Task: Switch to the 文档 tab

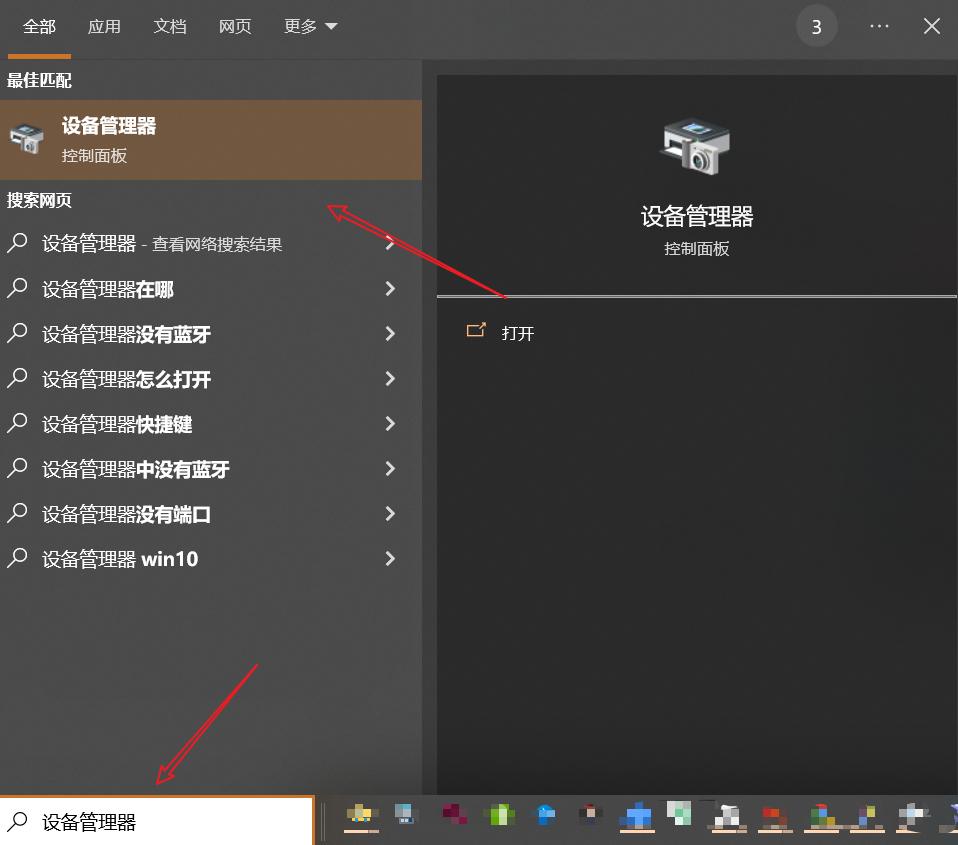Action: click(169, 26)
